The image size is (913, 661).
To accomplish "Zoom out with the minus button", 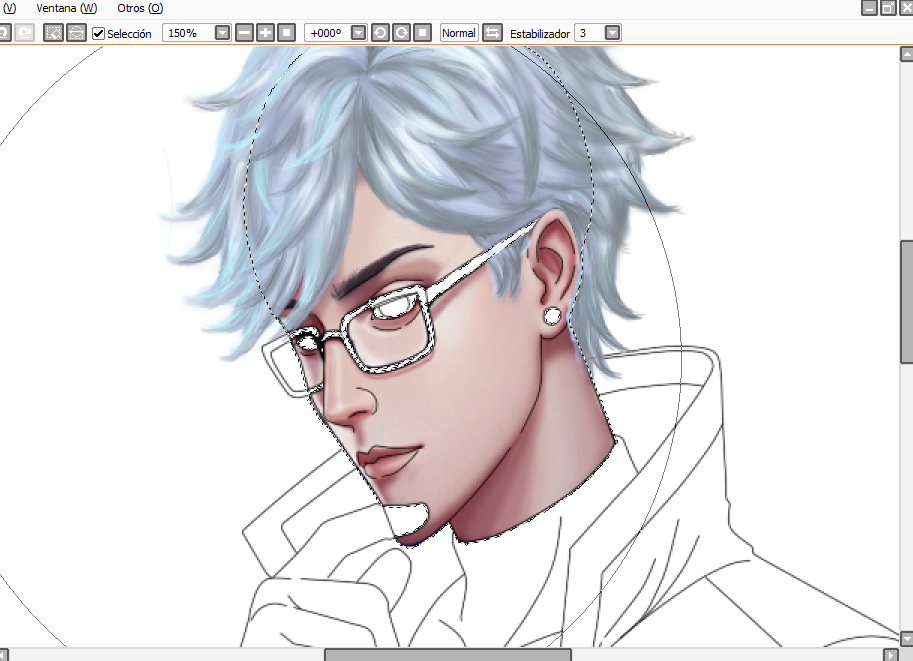I will pyautogui.click(x=245, y=33).
